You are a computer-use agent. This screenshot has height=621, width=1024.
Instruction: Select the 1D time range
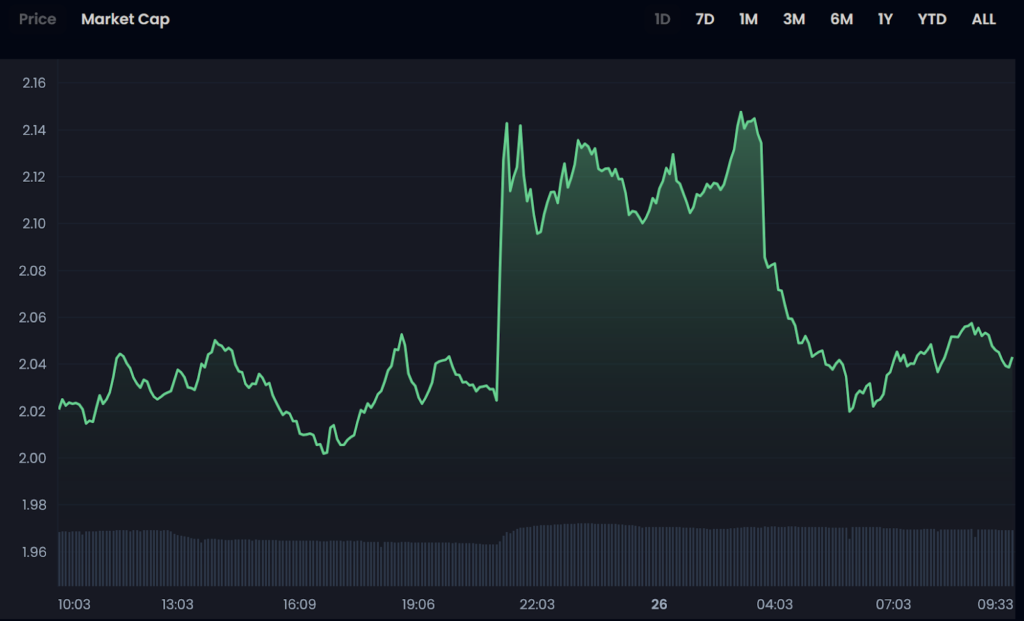[x=662, y=19]
